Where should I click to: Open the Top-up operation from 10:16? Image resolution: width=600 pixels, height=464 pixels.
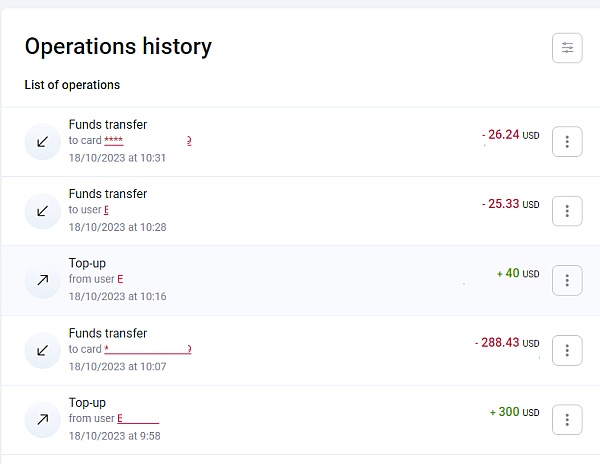(x=87, y=264)
